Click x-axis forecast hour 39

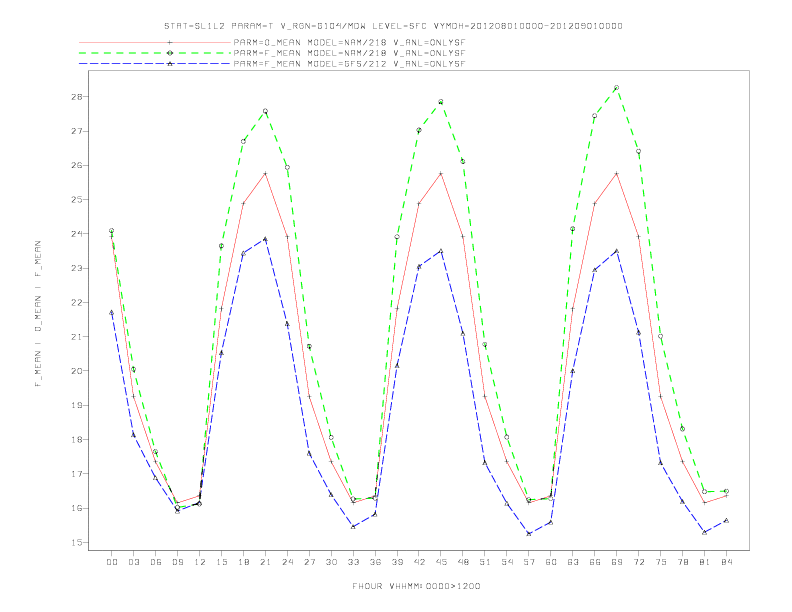pos(397,562)
